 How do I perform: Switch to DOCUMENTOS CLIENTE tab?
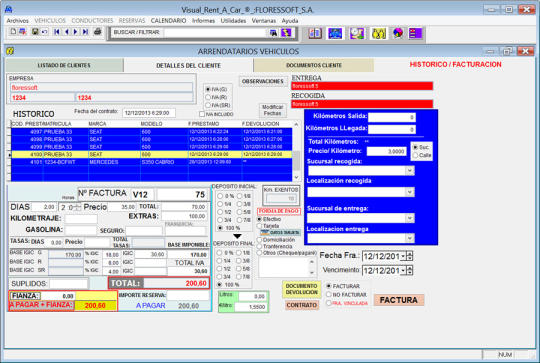(314, 65)
